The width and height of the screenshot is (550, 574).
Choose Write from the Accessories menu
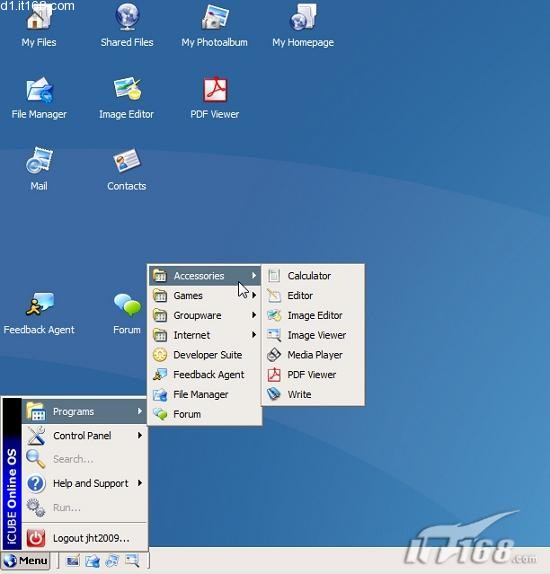[313, 394]
